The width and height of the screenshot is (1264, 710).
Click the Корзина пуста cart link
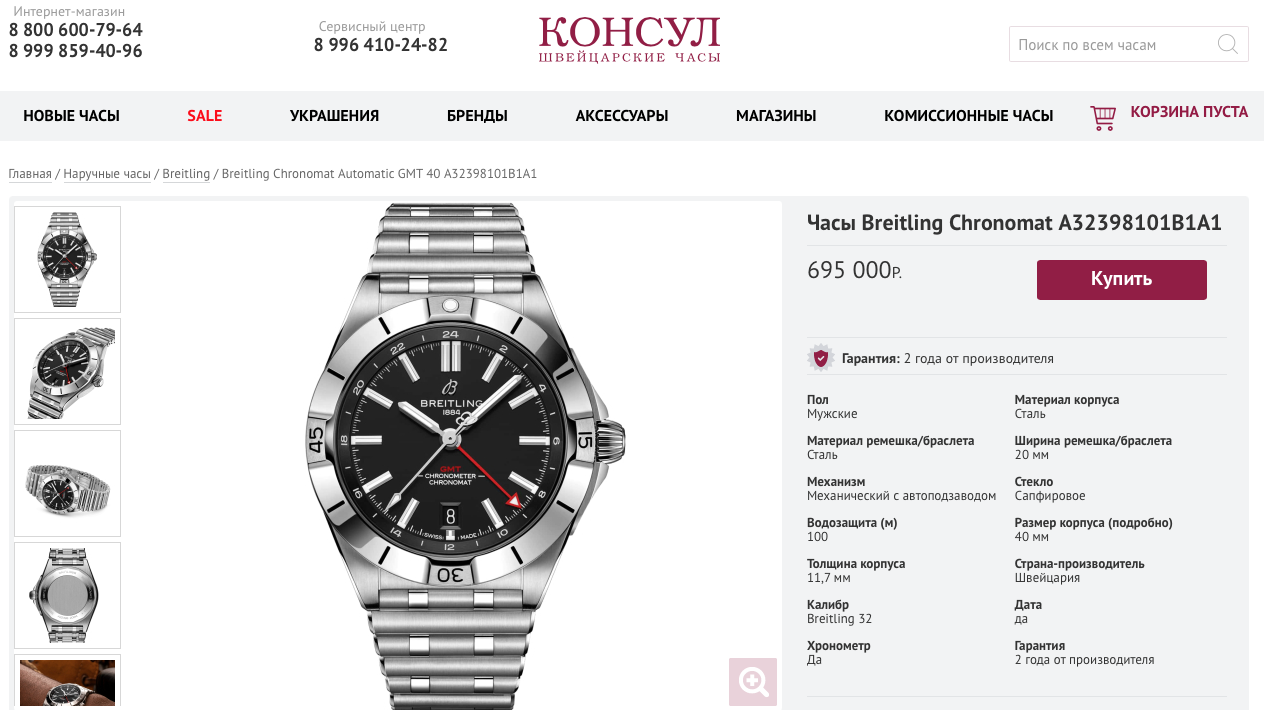point(1189,112)
